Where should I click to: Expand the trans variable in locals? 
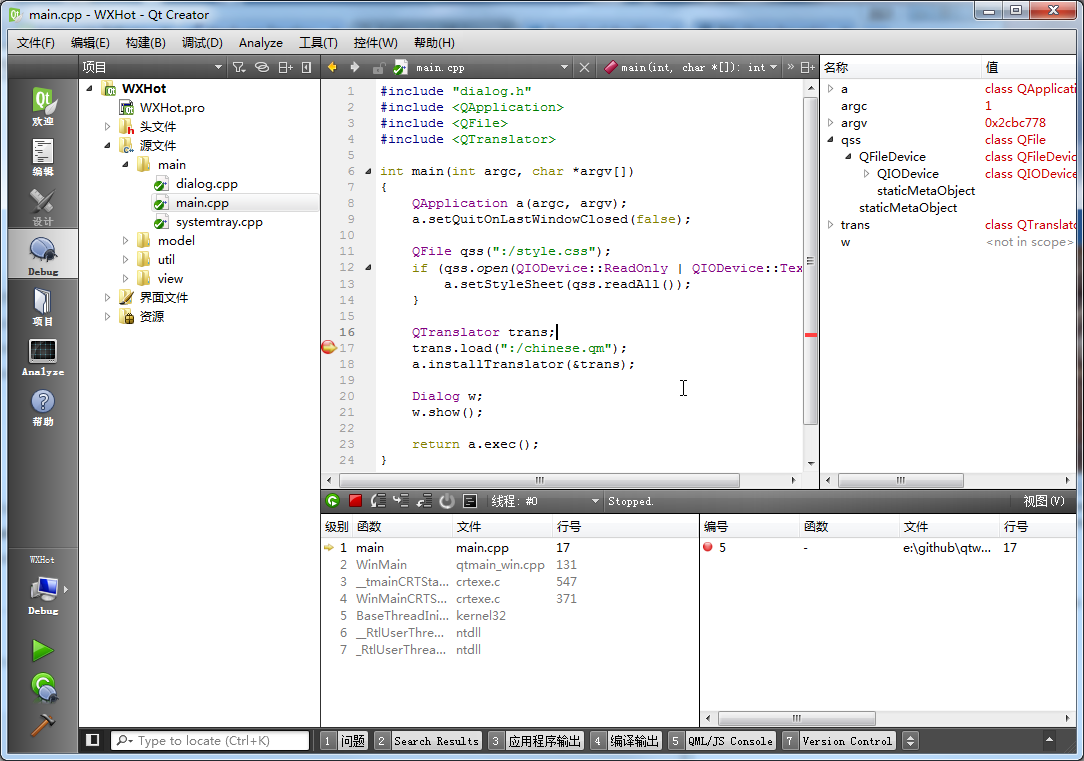tap(830, 225)
